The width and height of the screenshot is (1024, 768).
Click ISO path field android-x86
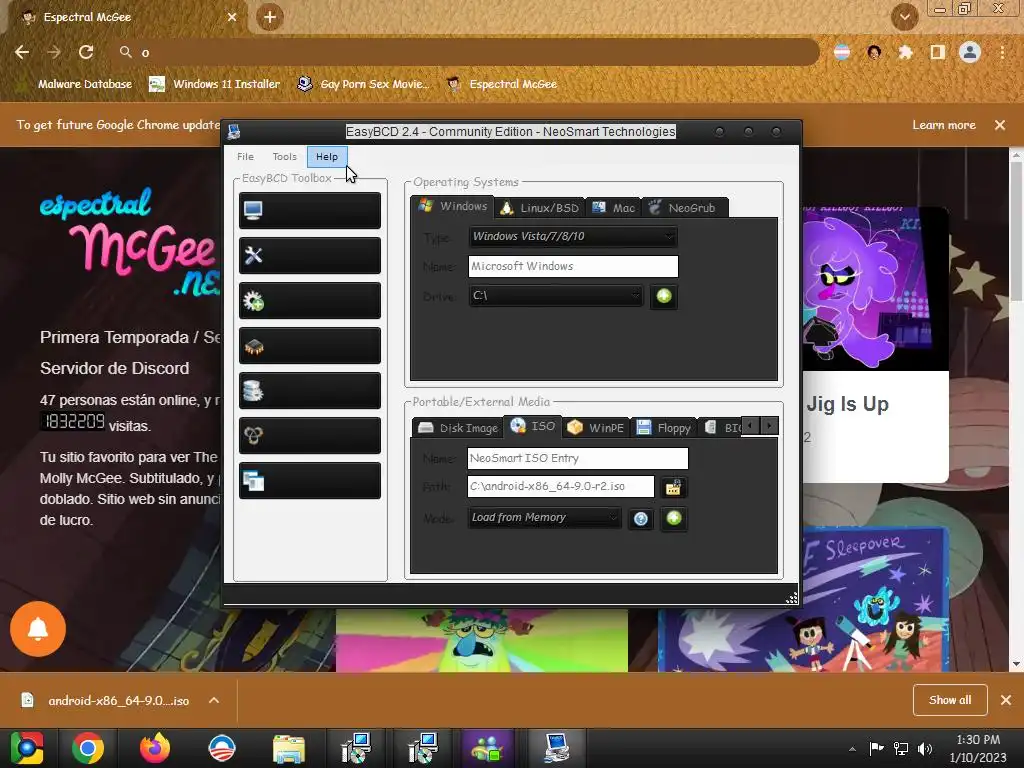pos(561,487)
